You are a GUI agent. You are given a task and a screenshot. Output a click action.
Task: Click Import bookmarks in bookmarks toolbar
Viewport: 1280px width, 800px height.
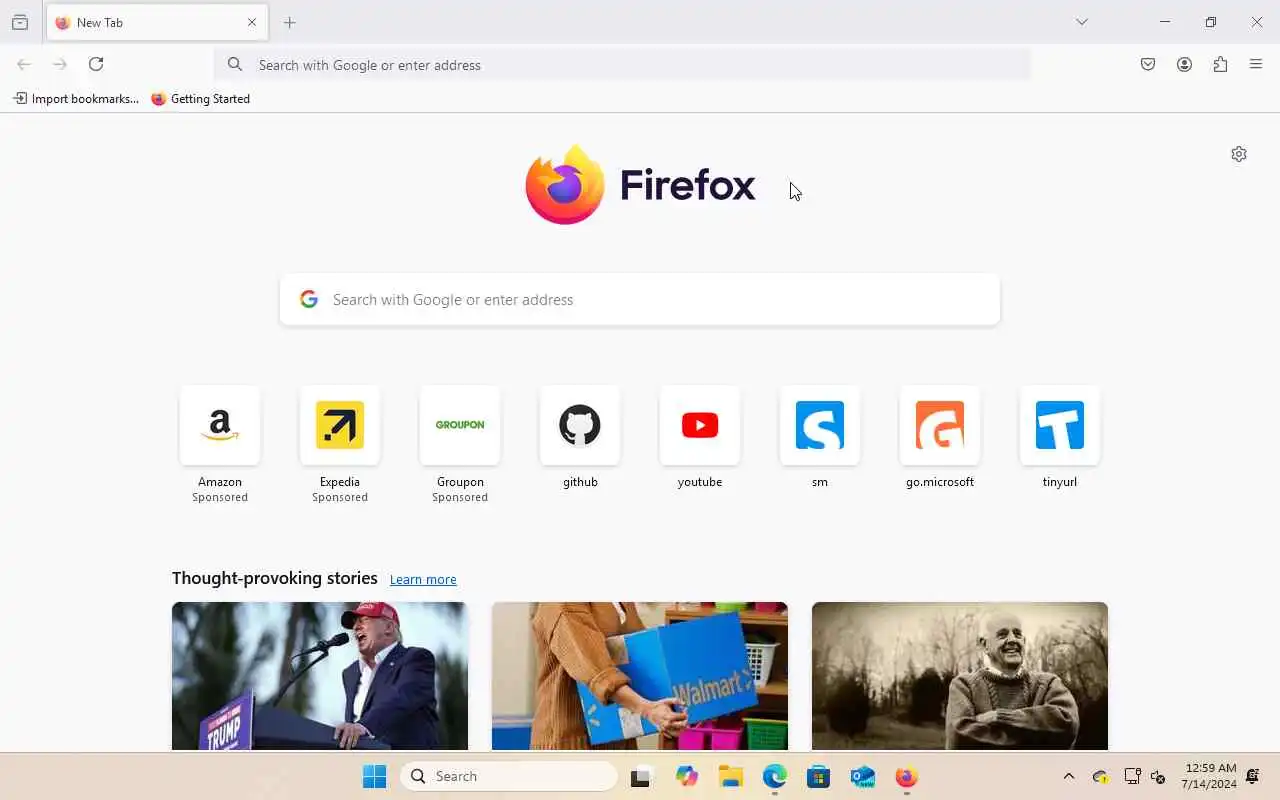(x=76, y=99)
